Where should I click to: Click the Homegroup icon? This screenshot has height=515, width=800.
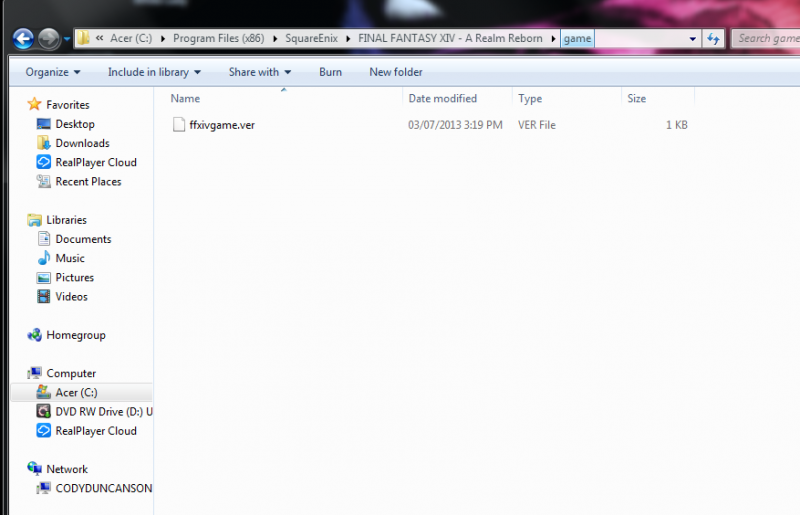click(x=35, y=335)
